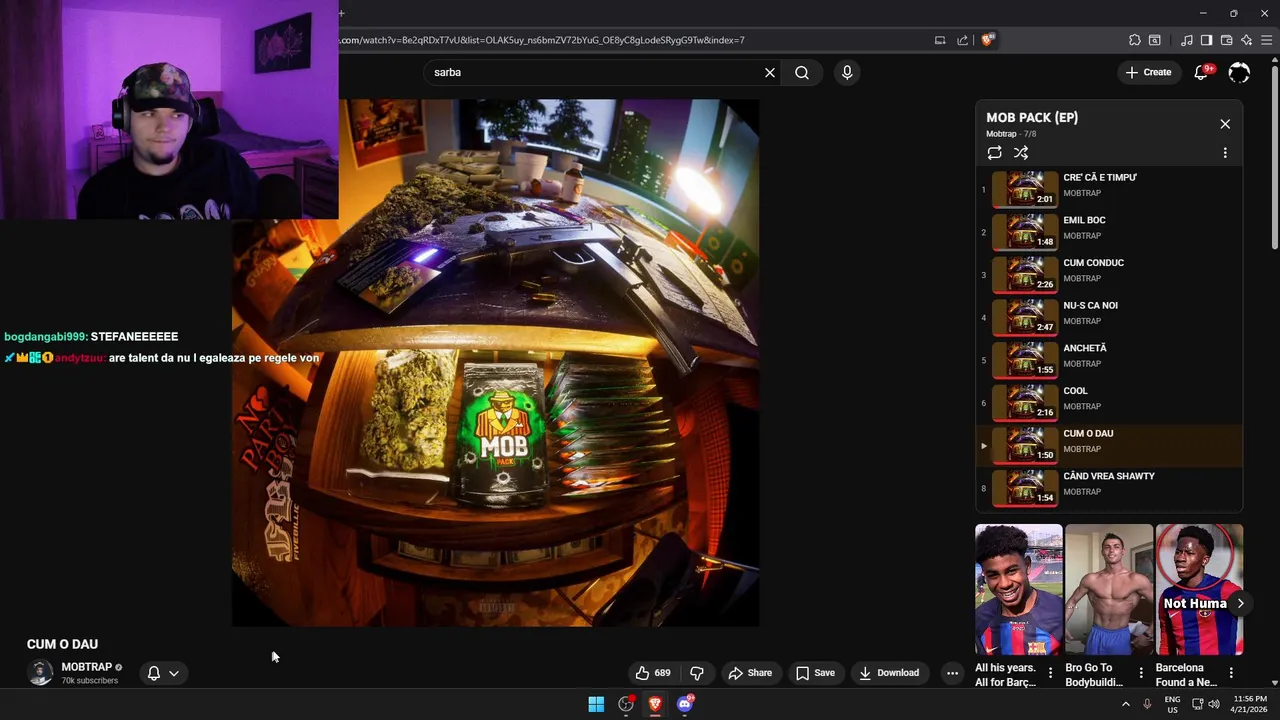Screen dimensions: 1280x720
Task: Click the next arrow on the Shorts shelf
Action: click(x=1240, y=603)
